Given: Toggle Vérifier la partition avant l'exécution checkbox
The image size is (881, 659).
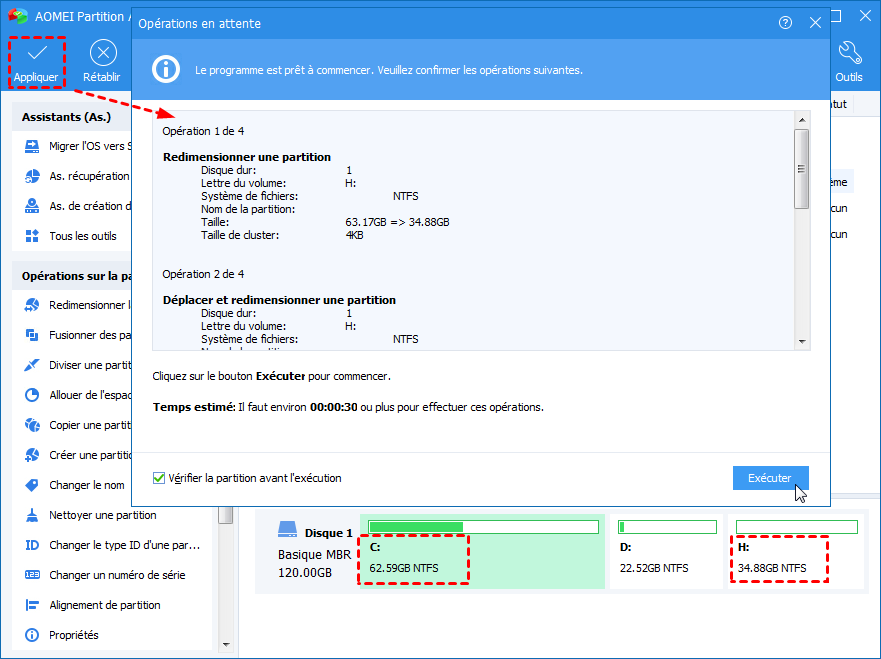Looking at the screenshot, I should [159, 478].
